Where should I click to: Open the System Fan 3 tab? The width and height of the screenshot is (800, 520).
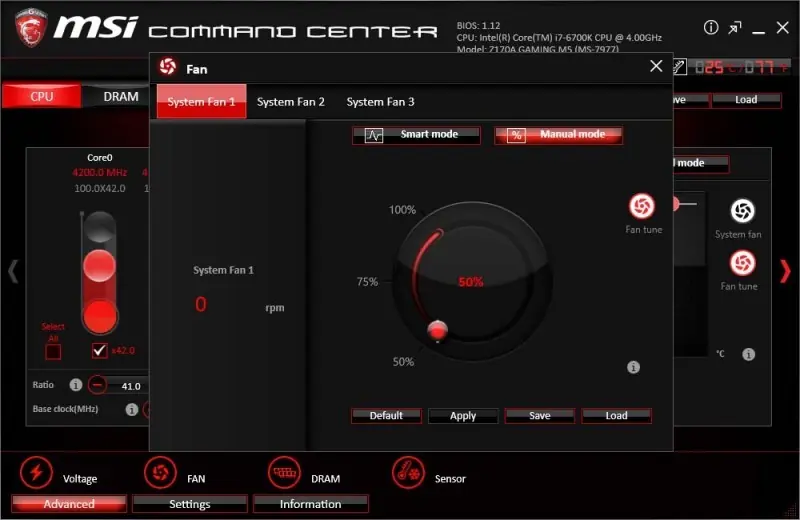(381, 102)
